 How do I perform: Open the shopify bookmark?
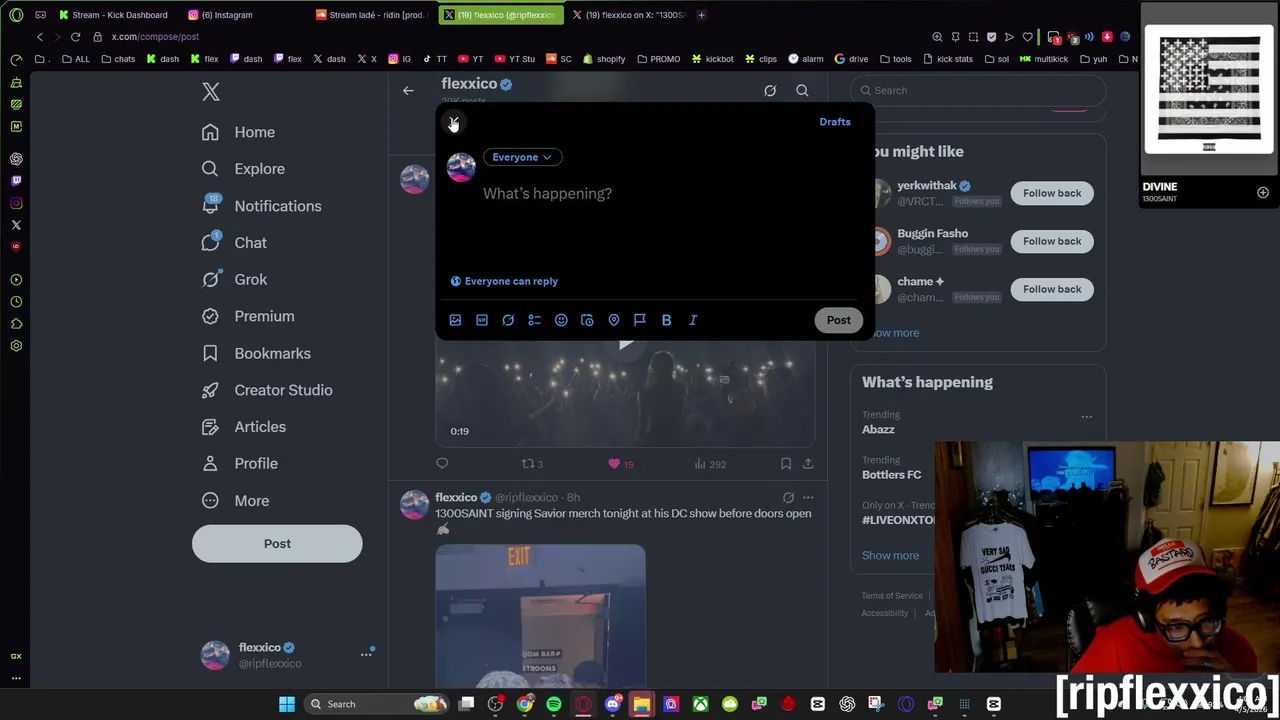pyautogui.click(x=604, y=59)
